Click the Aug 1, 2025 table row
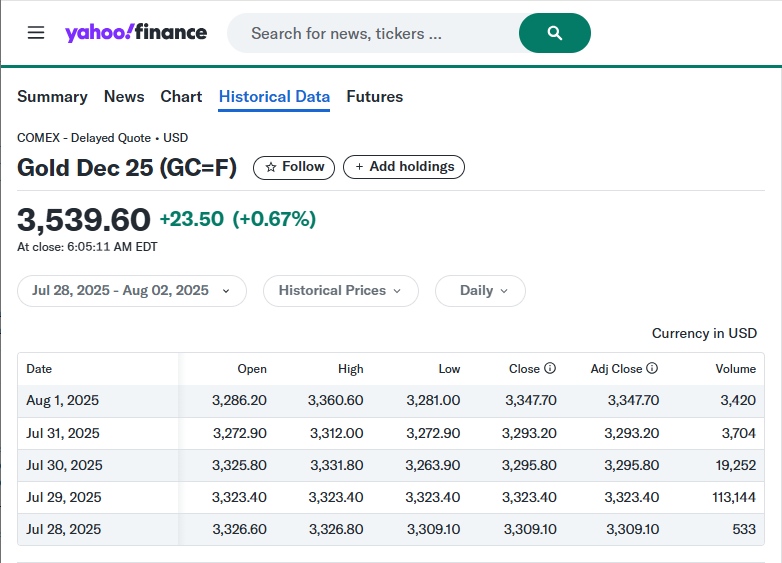Viewport: 782px width, 563px height. point(390,401)
